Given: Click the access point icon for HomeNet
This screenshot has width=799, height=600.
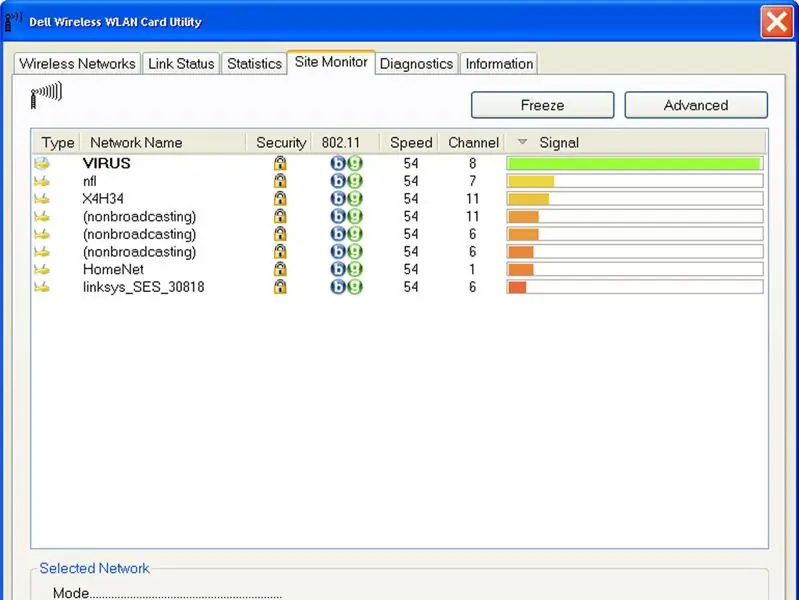Looking at the screenshot, I should 42,269.
